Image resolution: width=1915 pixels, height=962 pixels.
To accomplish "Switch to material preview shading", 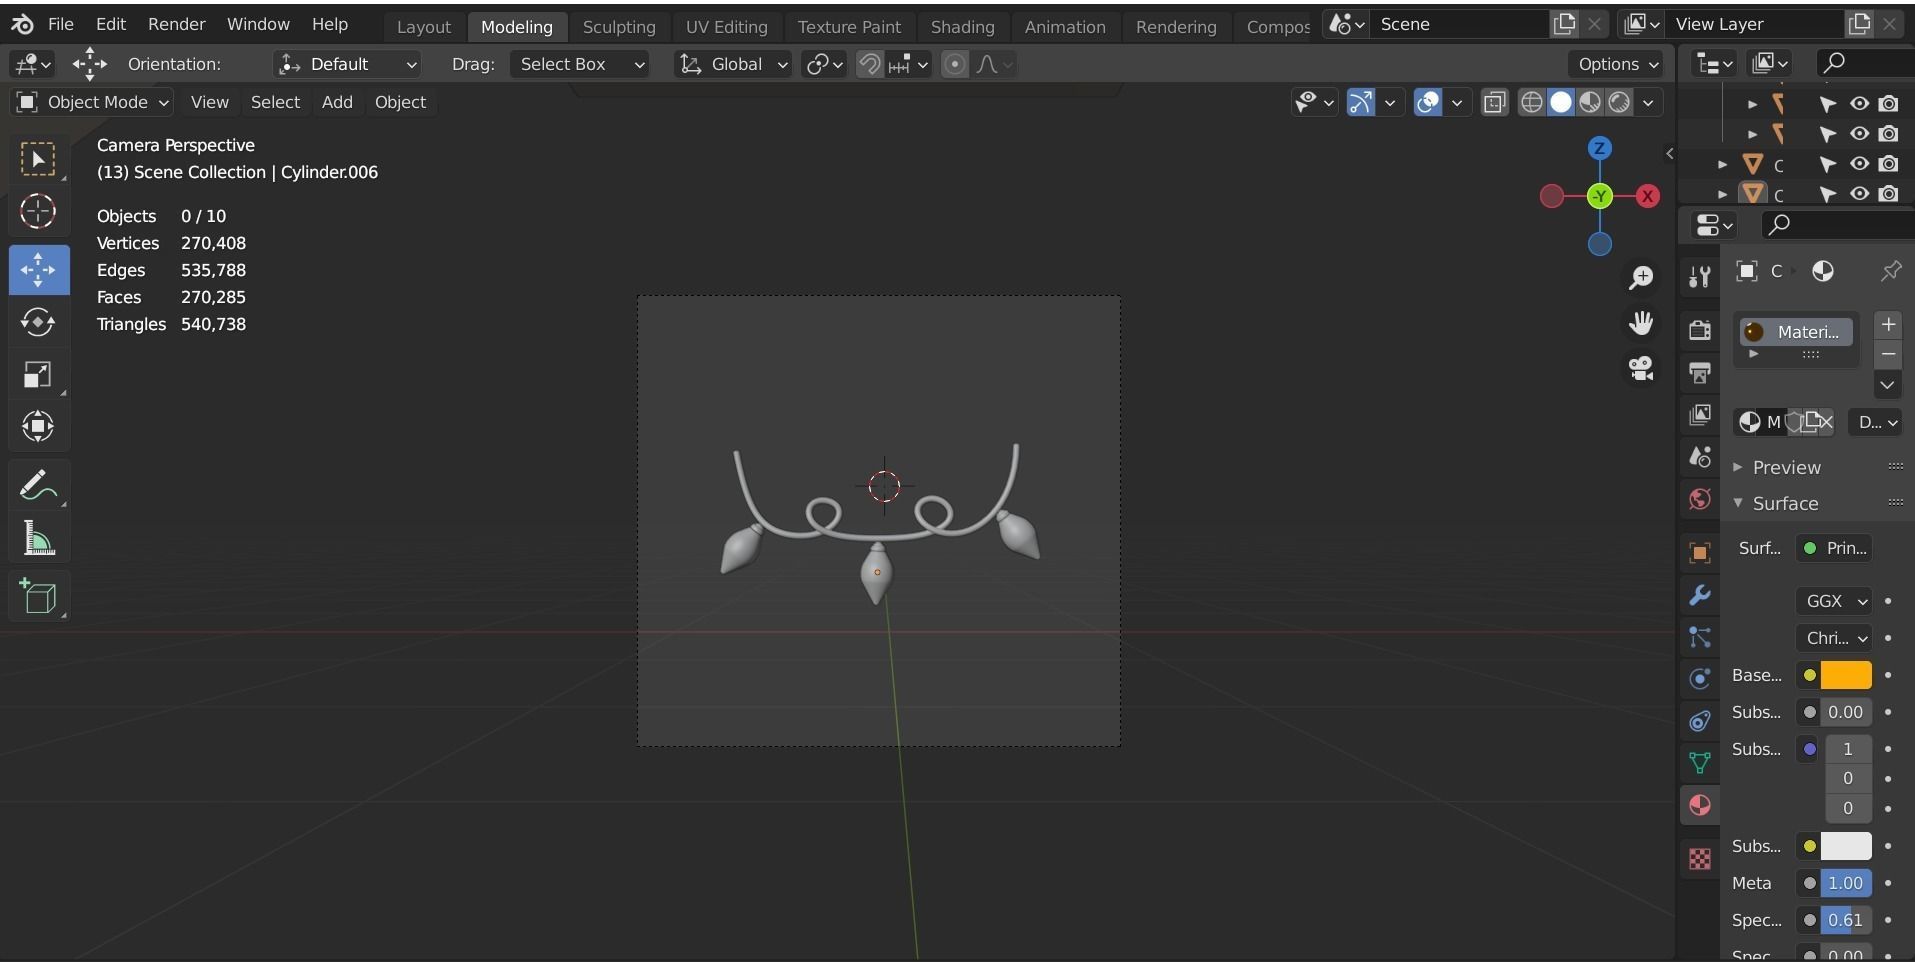I will tap(1590, 102).
